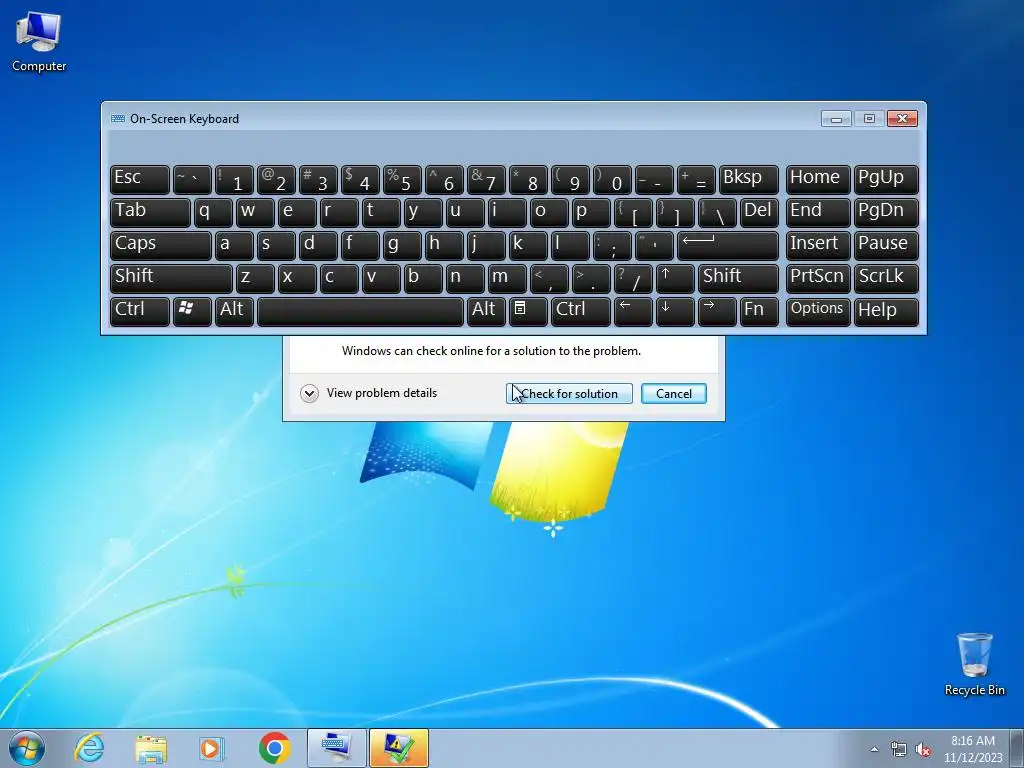Screen dimensions: 1024x768
Task: Click the number 1 key
Action: tap(234, 180)
